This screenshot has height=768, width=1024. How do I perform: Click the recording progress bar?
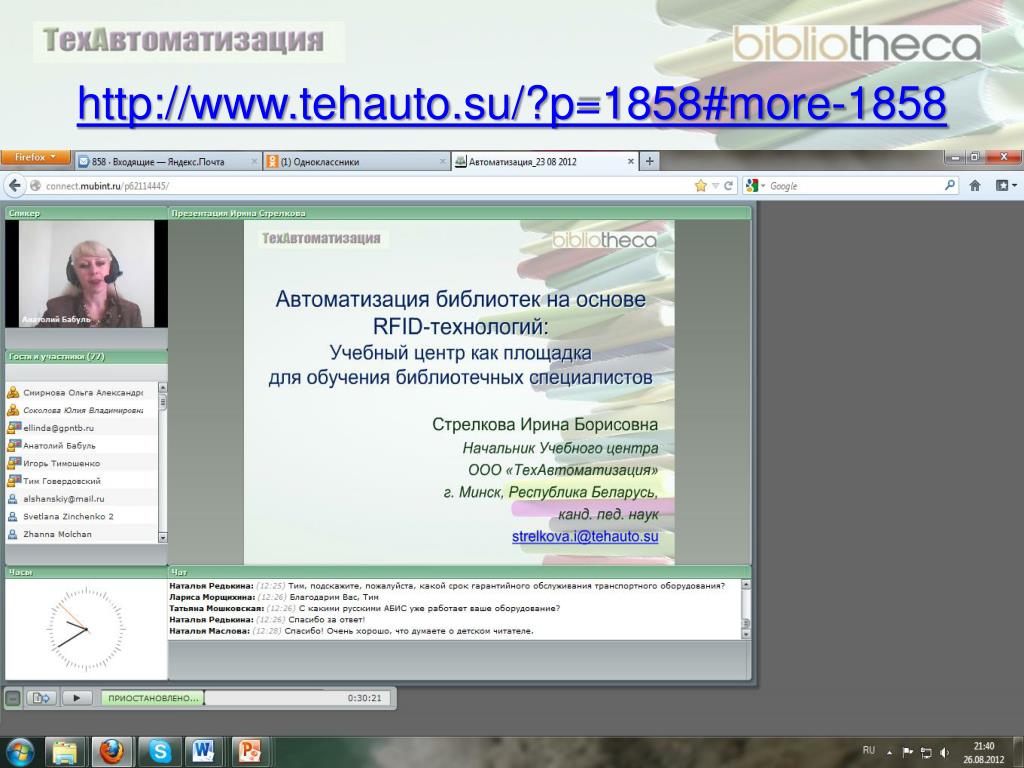pyautogui.click(x=246, y=698)
